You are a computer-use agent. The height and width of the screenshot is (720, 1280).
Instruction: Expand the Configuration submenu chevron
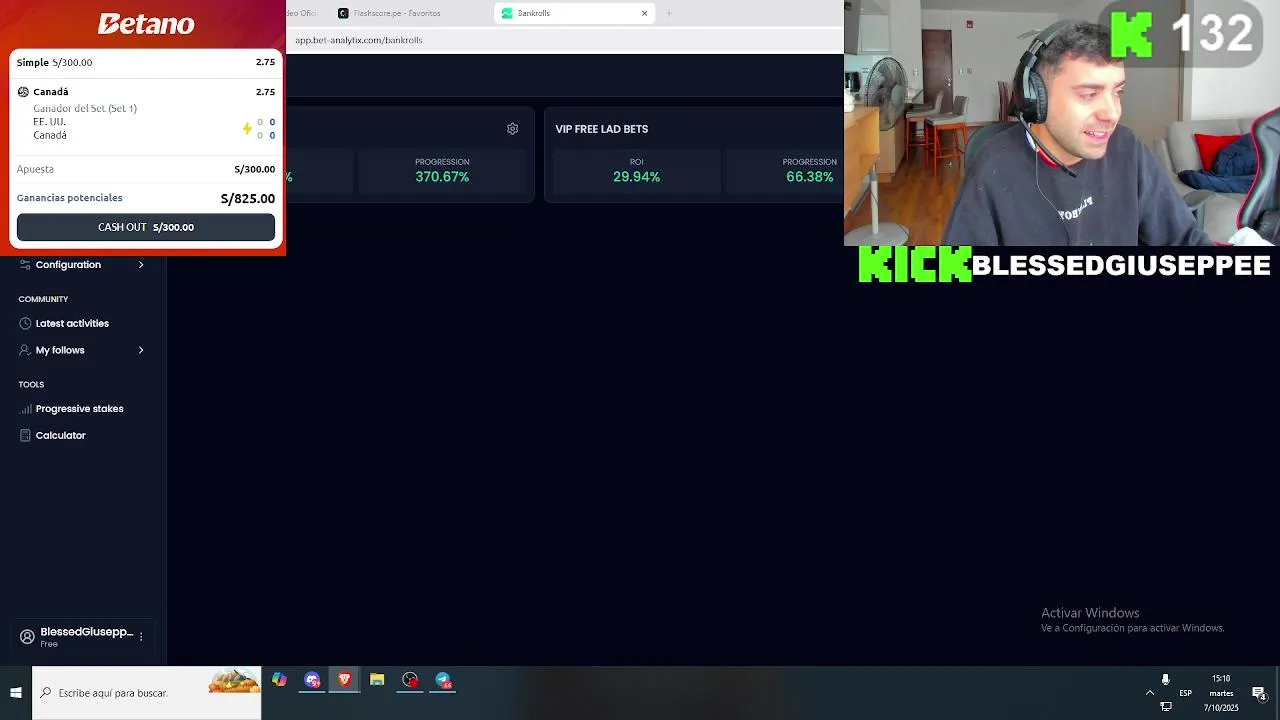click(x=141, y=265)
